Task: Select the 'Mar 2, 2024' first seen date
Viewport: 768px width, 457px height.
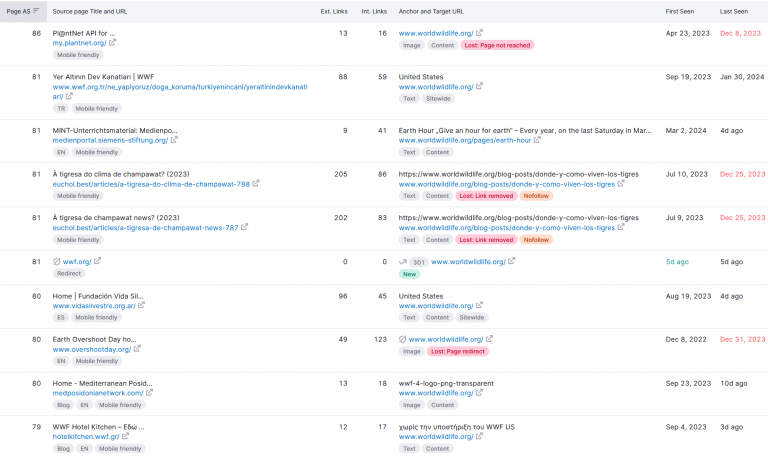Action: point(686,131)
